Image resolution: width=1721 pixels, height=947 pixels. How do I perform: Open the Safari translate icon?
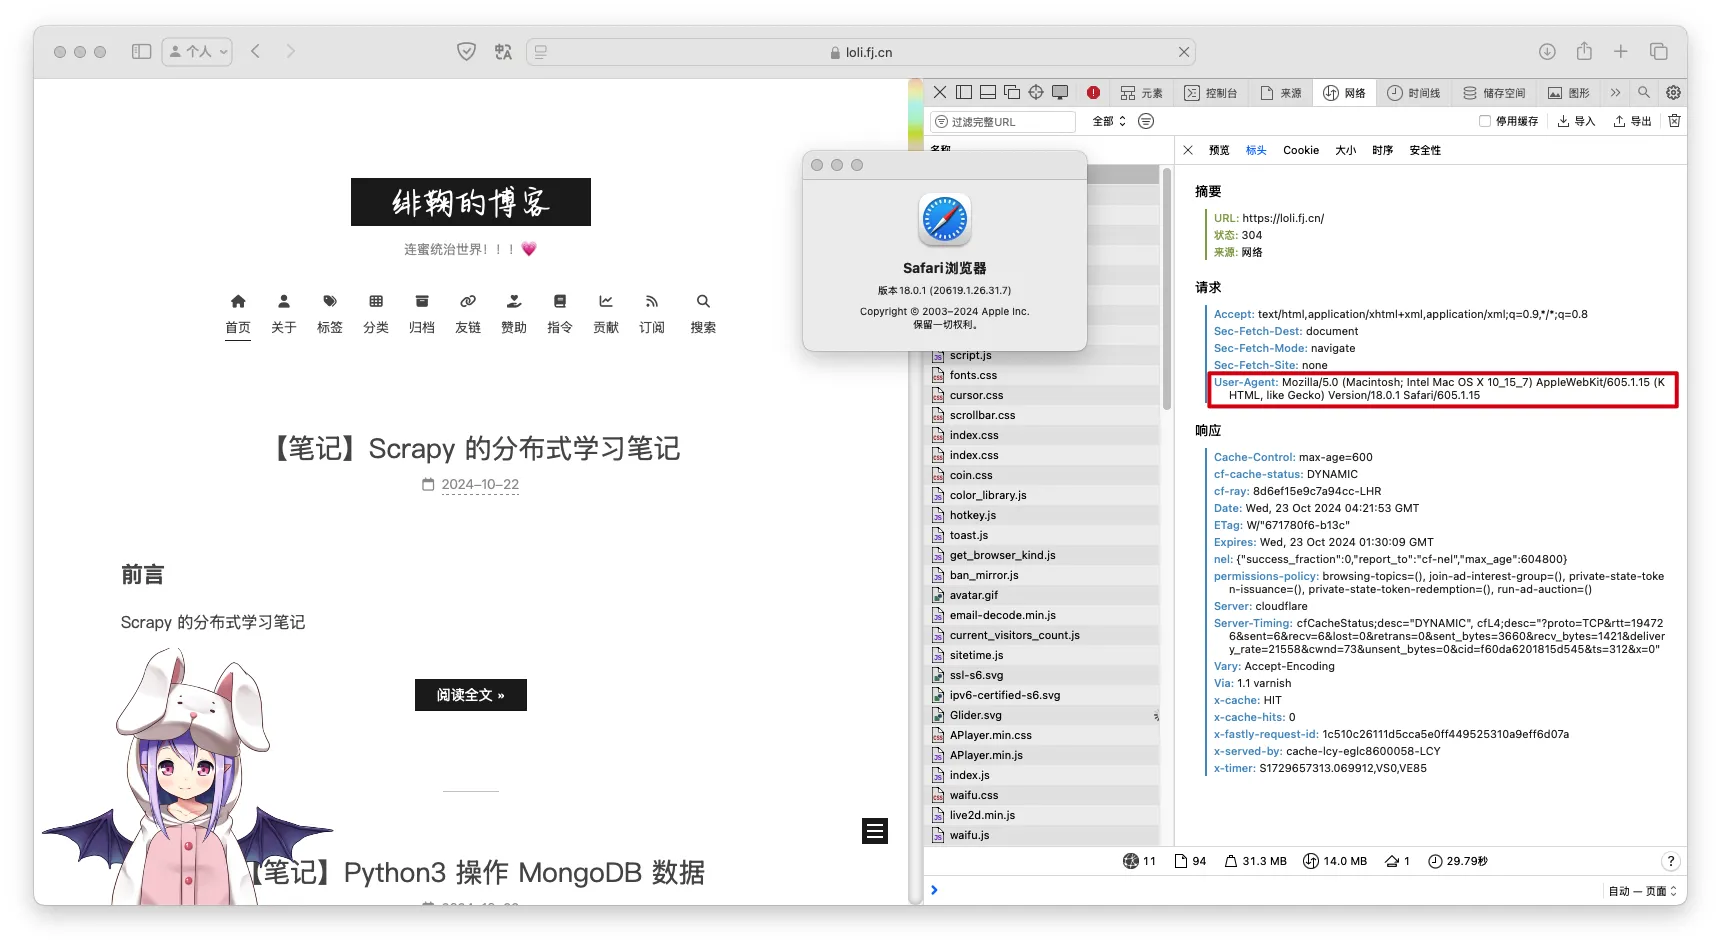pos(503,52)
